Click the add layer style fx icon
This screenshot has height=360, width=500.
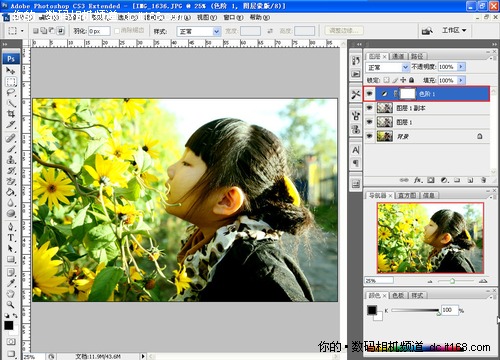pyautogui.click(x=418, y=180)
